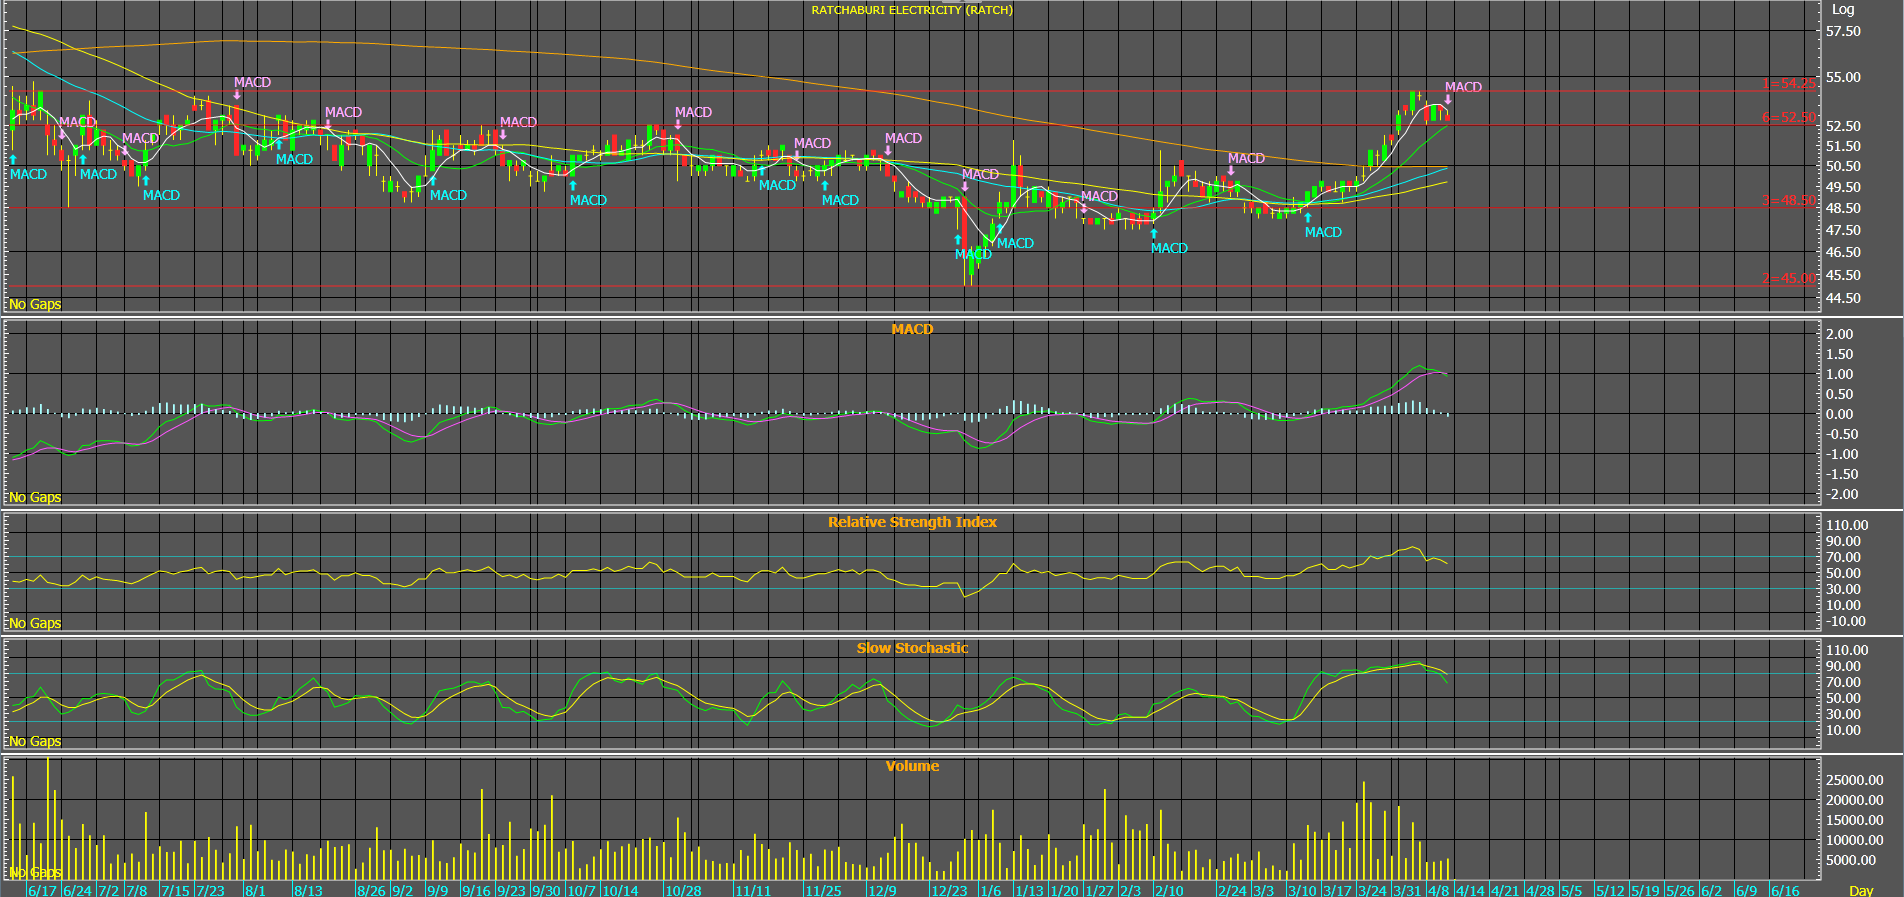1904x897 pixels.
Task: Click the 50.50 price axis value
Action: pos(1843,166)
